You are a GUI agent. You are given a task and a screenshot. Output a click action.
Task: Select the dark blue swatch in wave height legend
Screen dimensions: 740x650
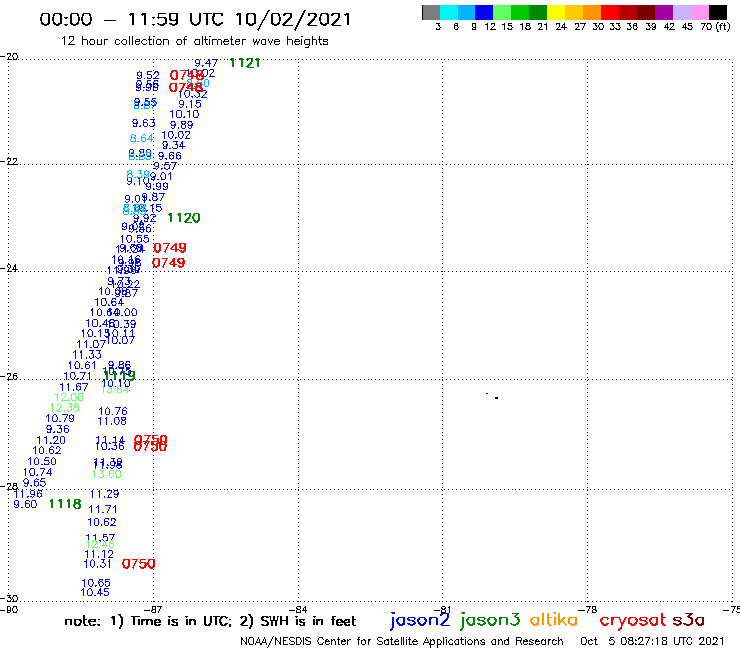pos(484,12)
